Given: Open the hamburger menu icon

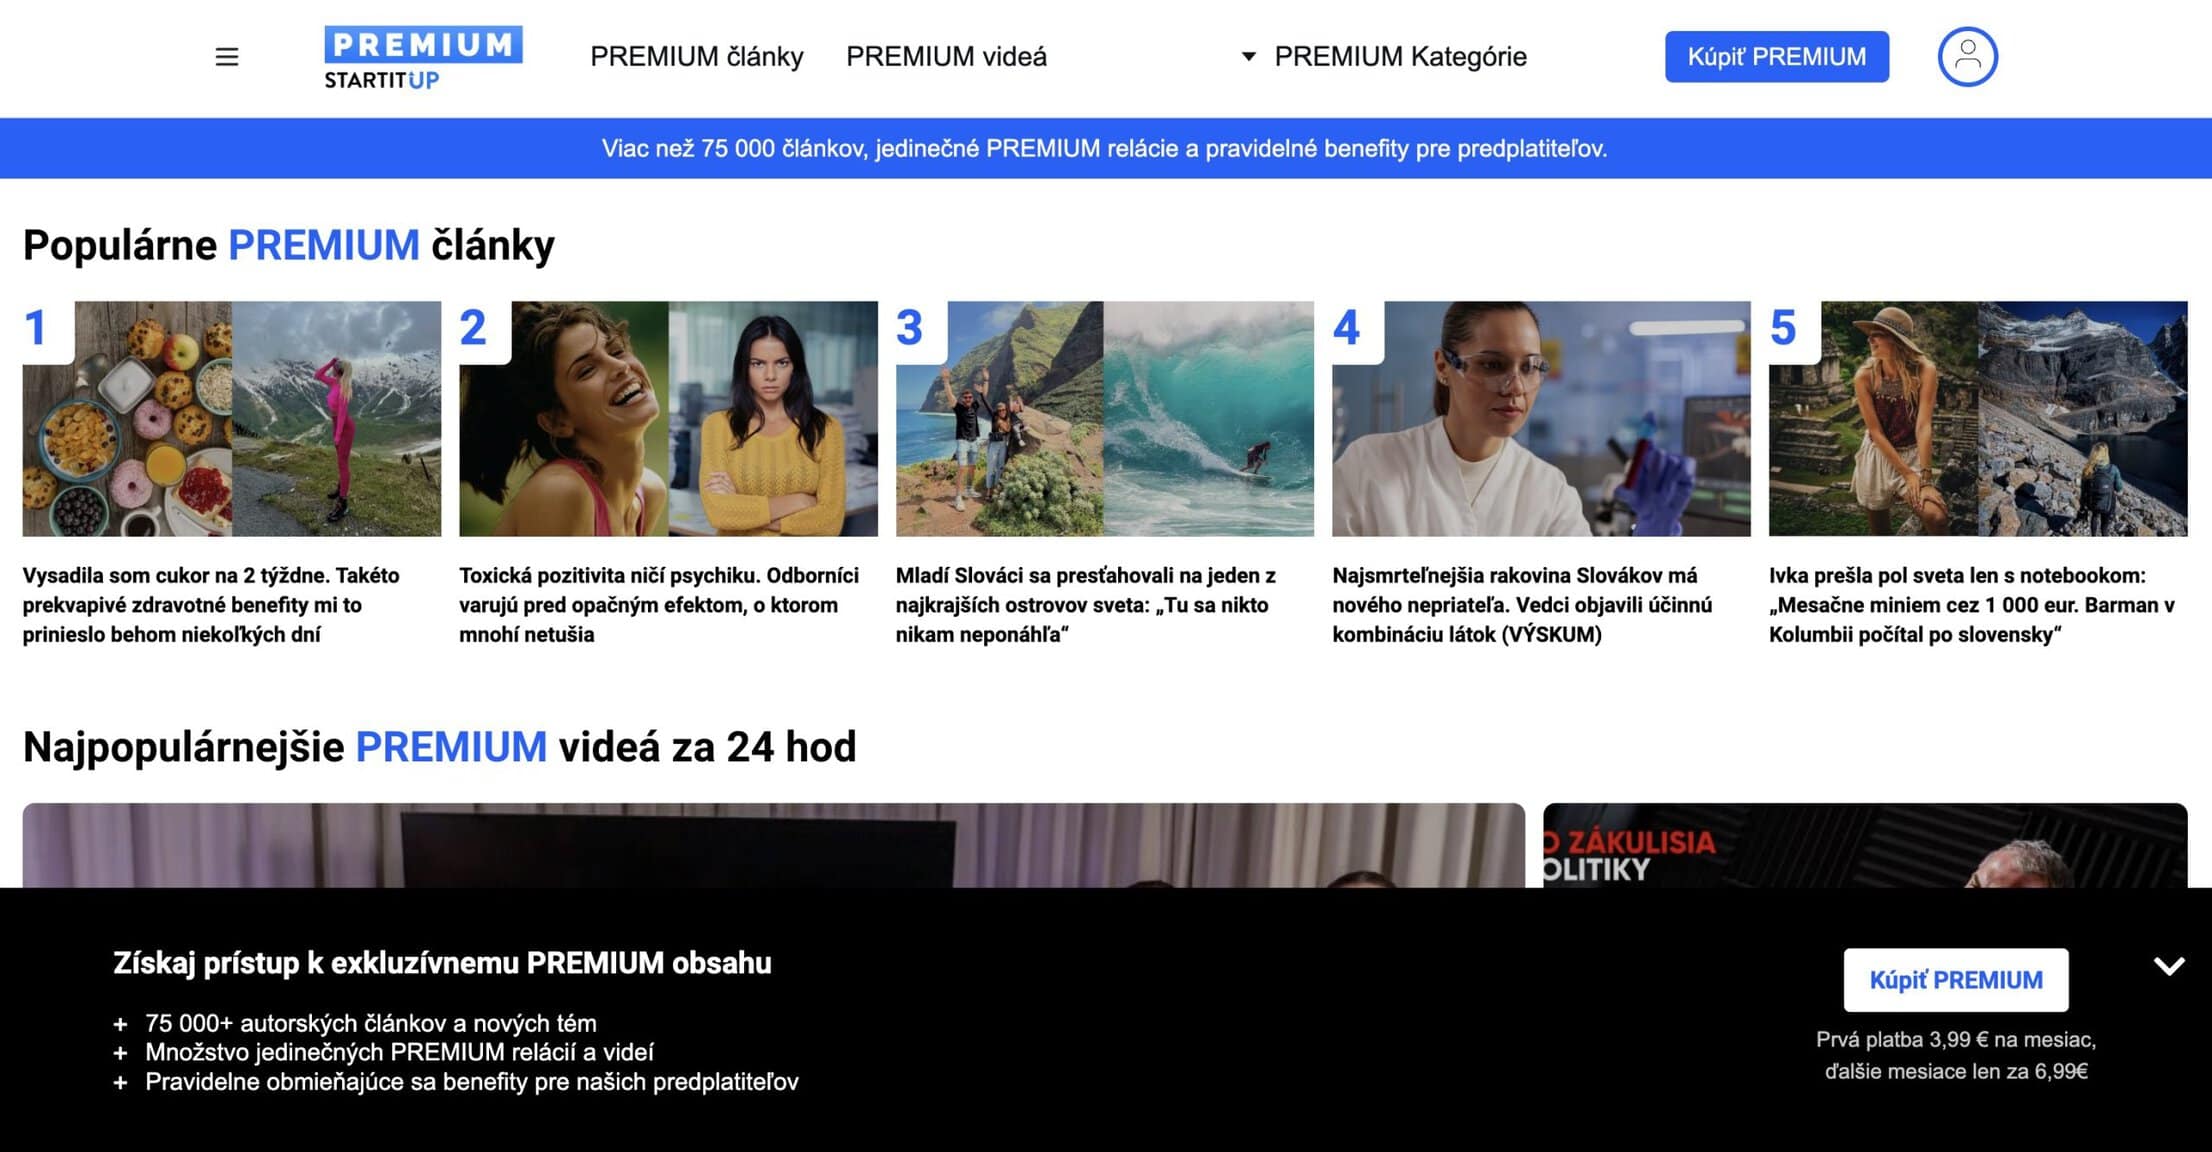Looking at the screenshot, I should coord(227,57).
